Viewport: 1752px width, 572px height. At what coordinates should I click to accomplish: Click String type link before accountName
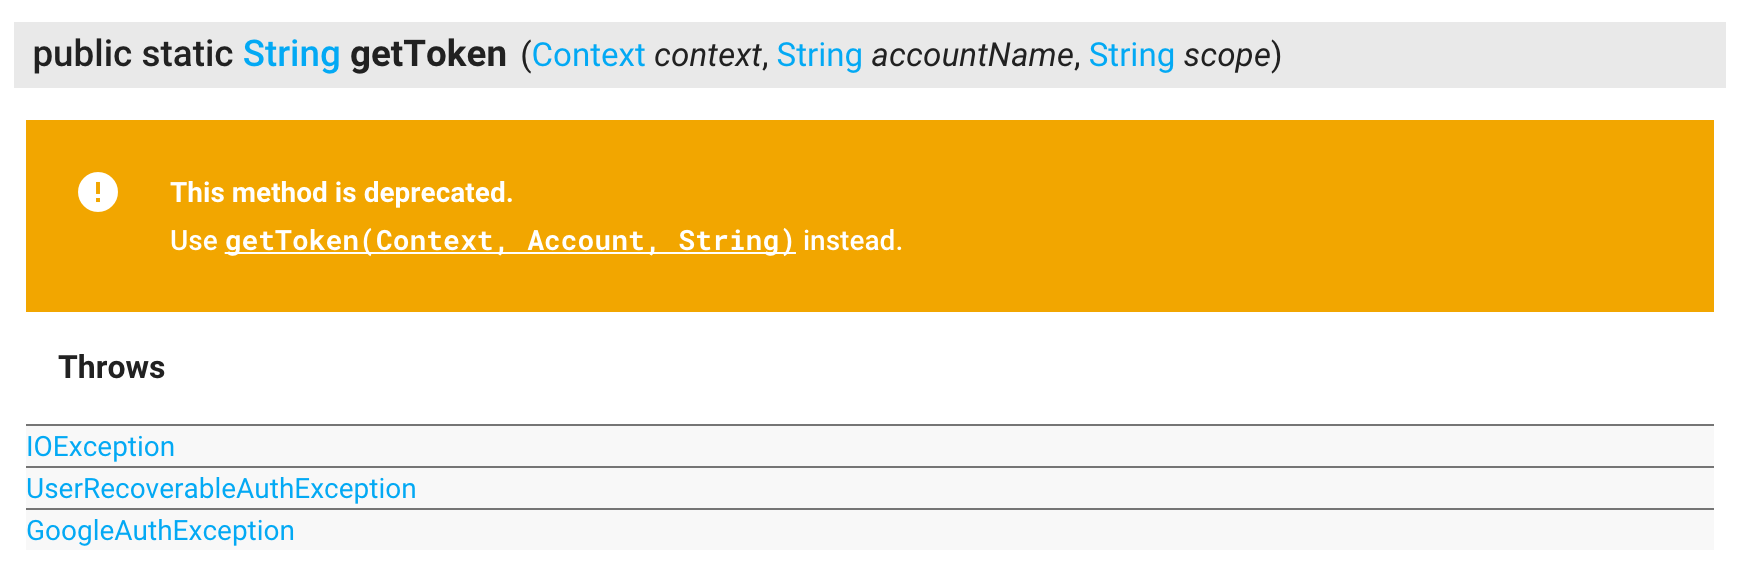[x=819, y=55]
